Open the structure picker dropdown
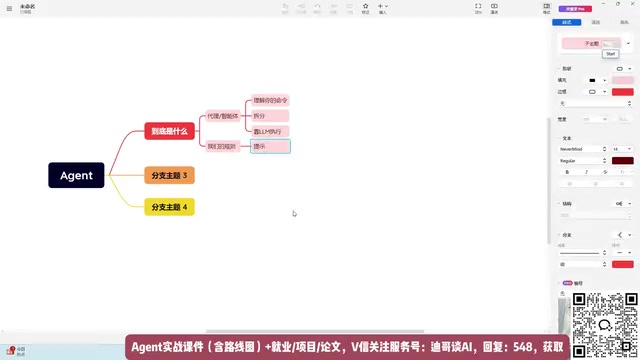This screenshot has width=640, height=360. [624, 204]
